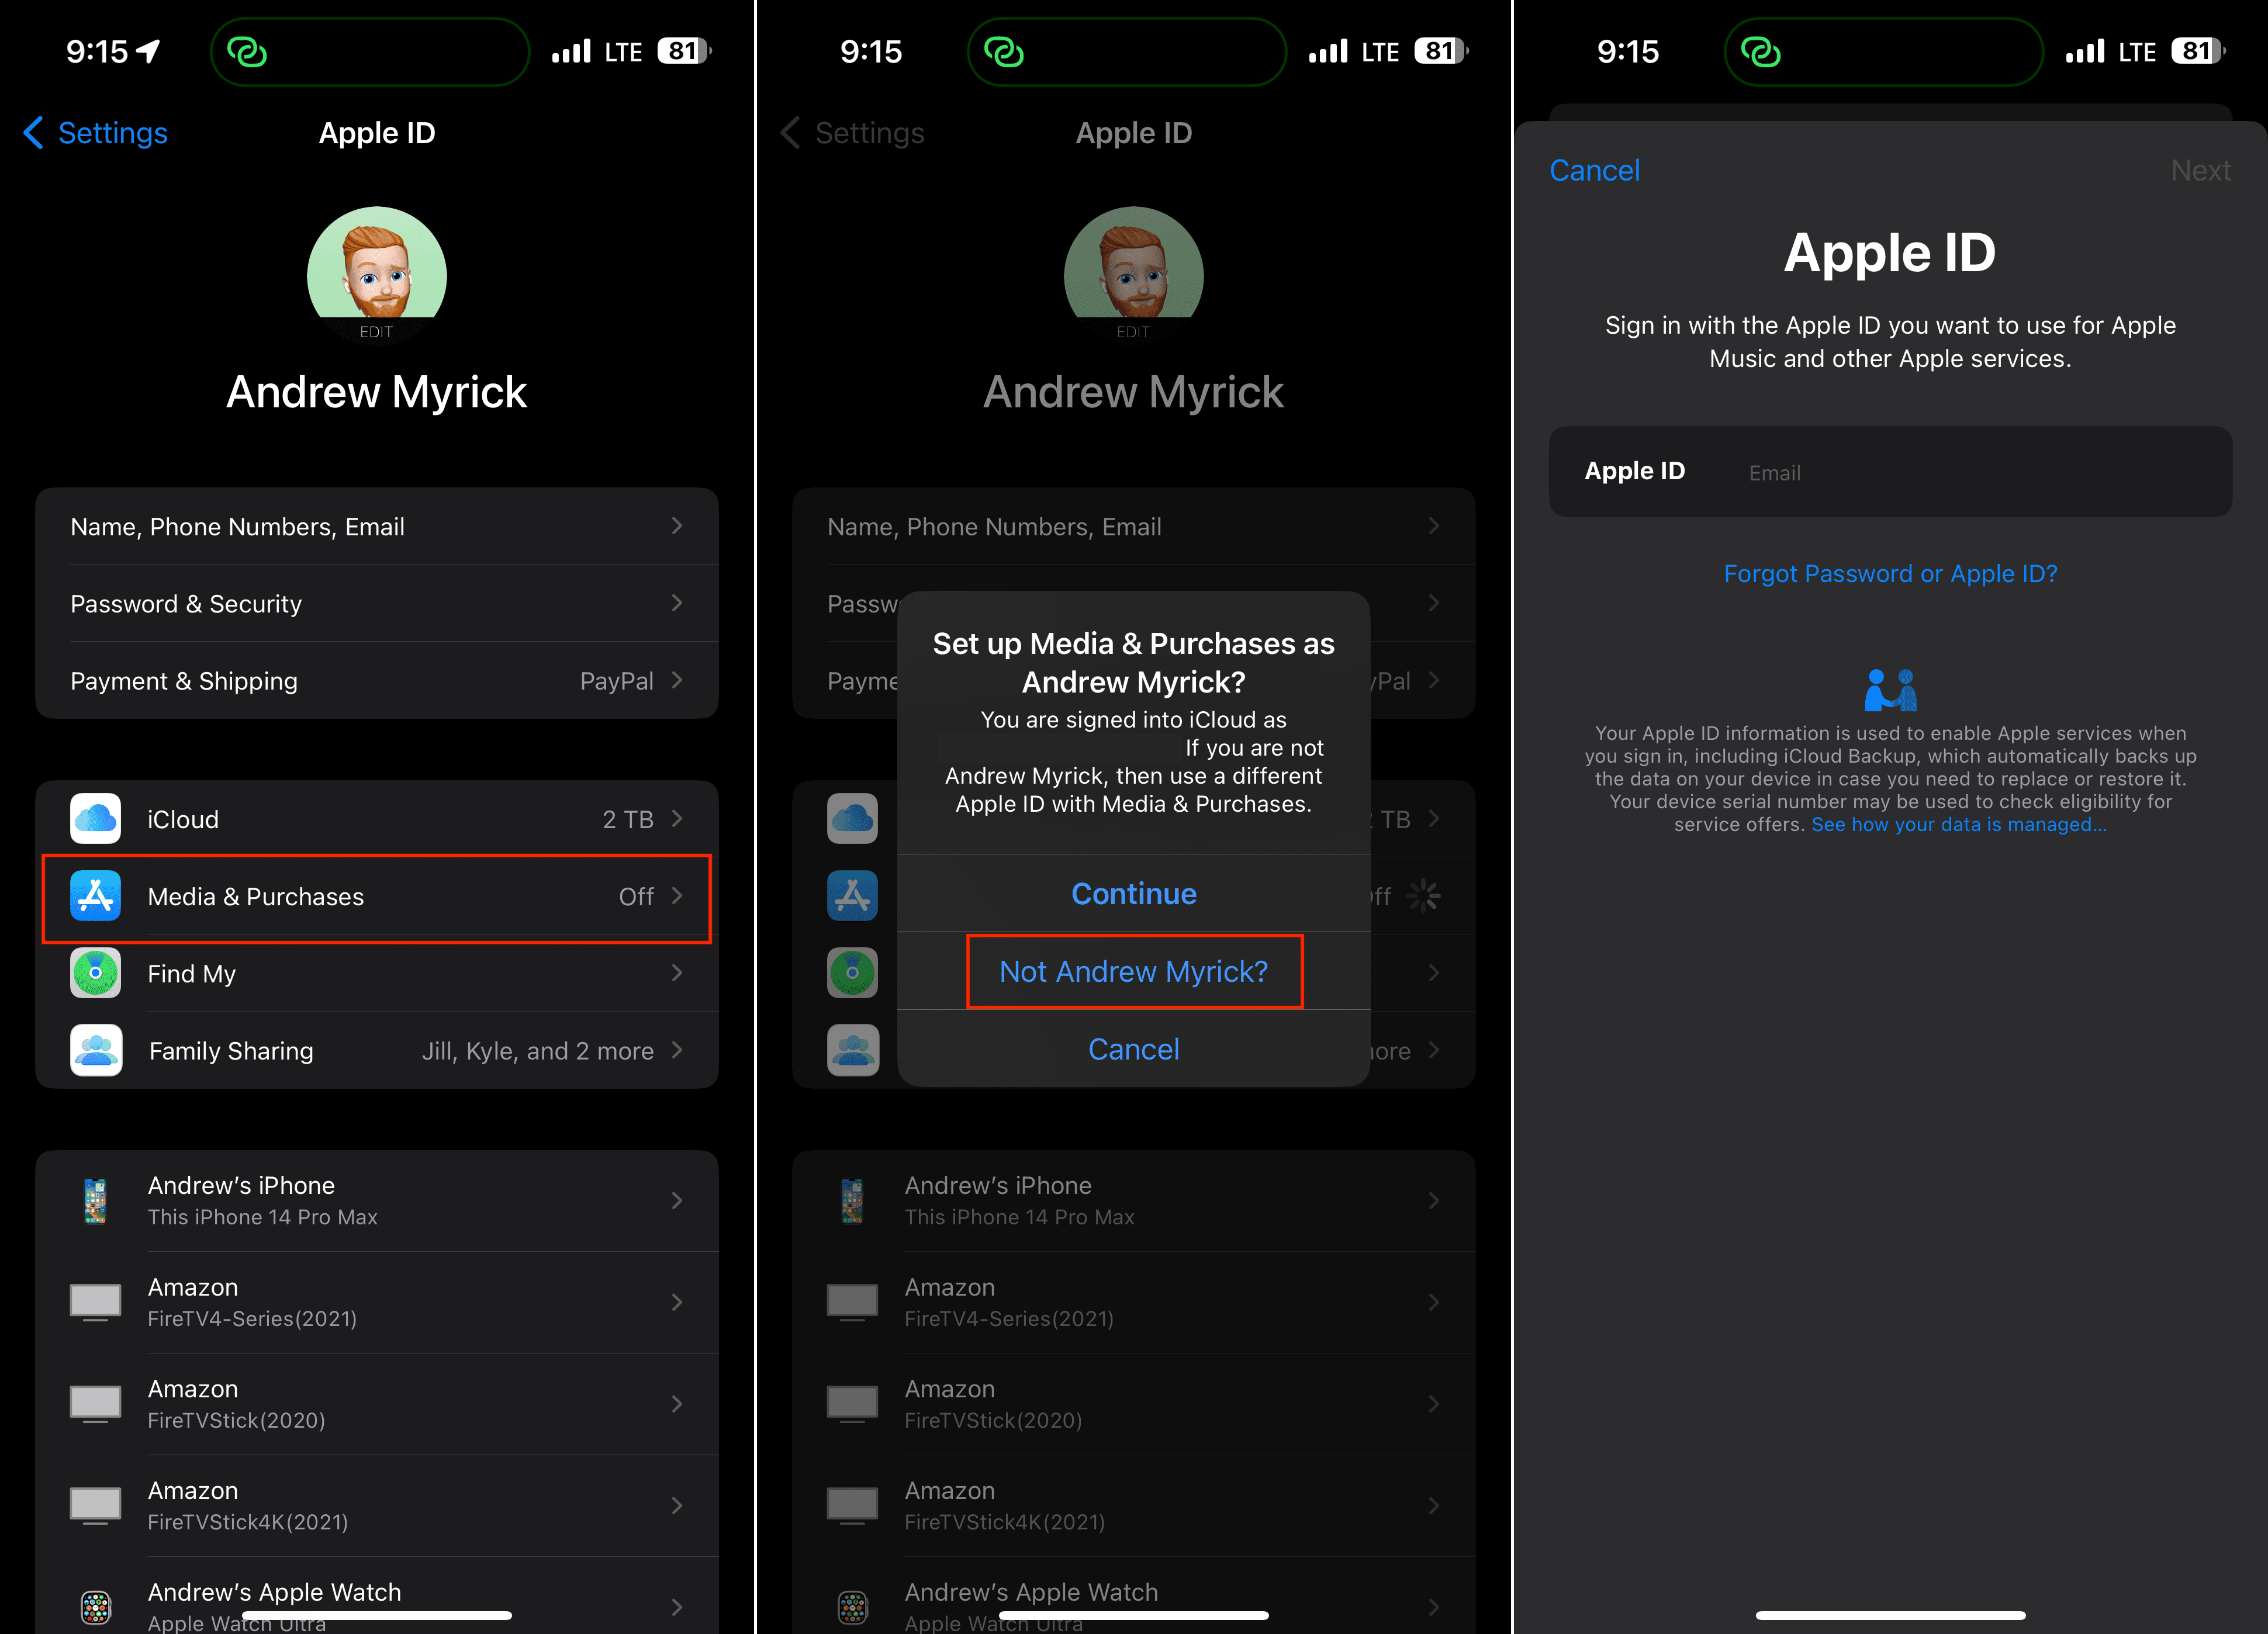Open Payment & Shipping in left screen
This screenshot has width=2268, height=1634.
pyautogui.click(x=377, y=680)
